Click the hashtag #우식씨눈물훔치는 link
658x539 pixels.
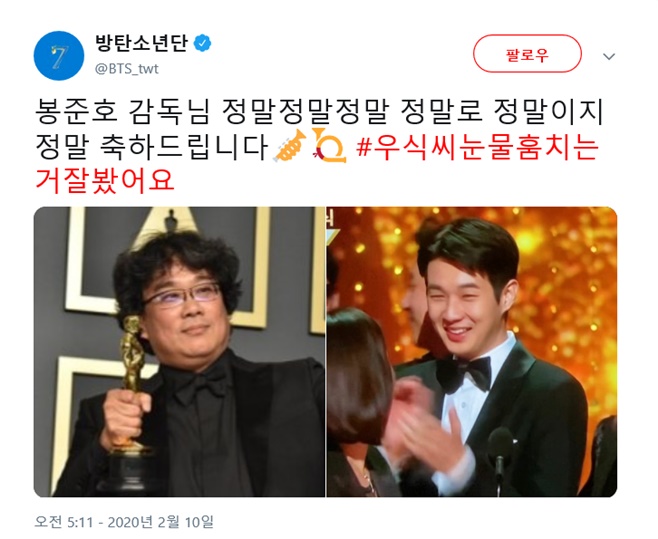click(x=478, y=147)
